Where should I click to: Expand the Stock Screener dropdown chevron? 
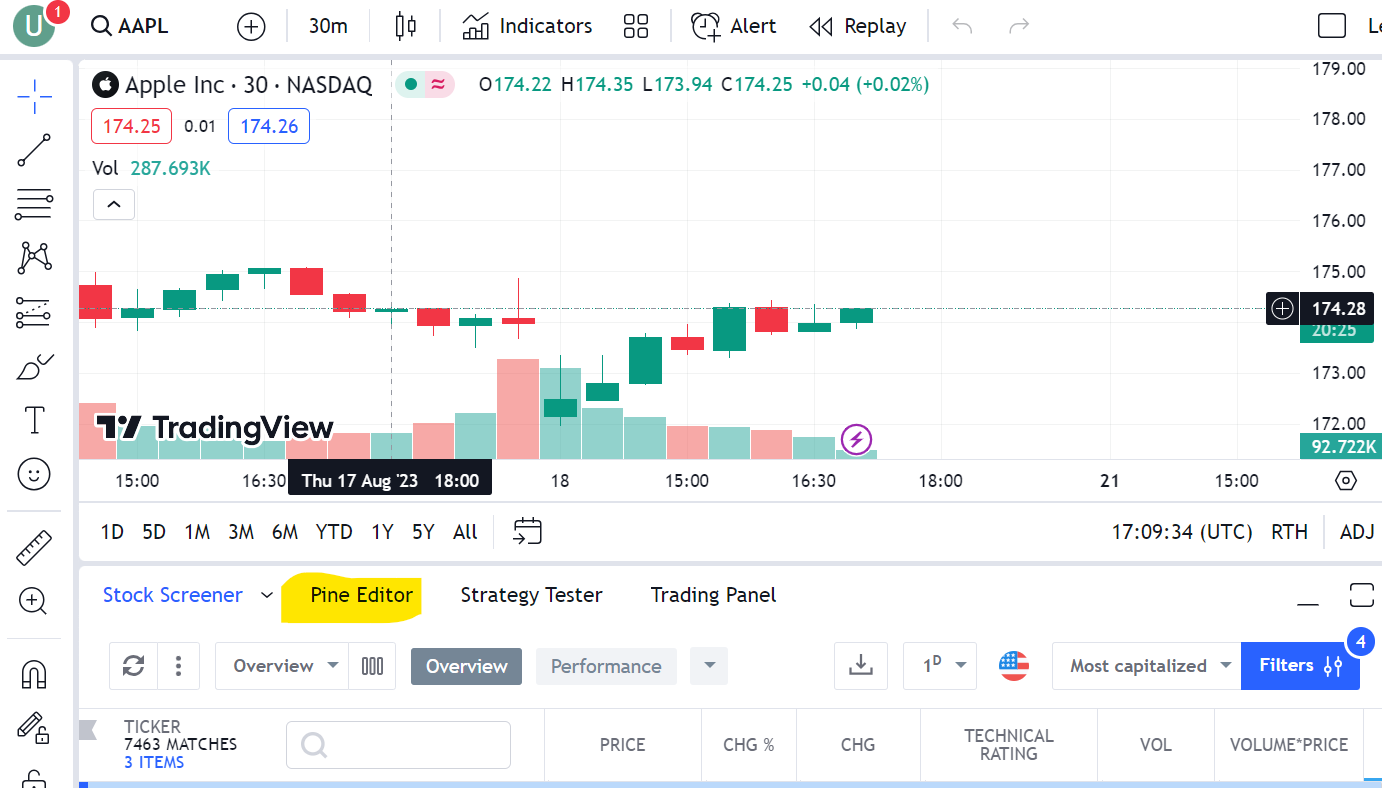click(266, 595)
